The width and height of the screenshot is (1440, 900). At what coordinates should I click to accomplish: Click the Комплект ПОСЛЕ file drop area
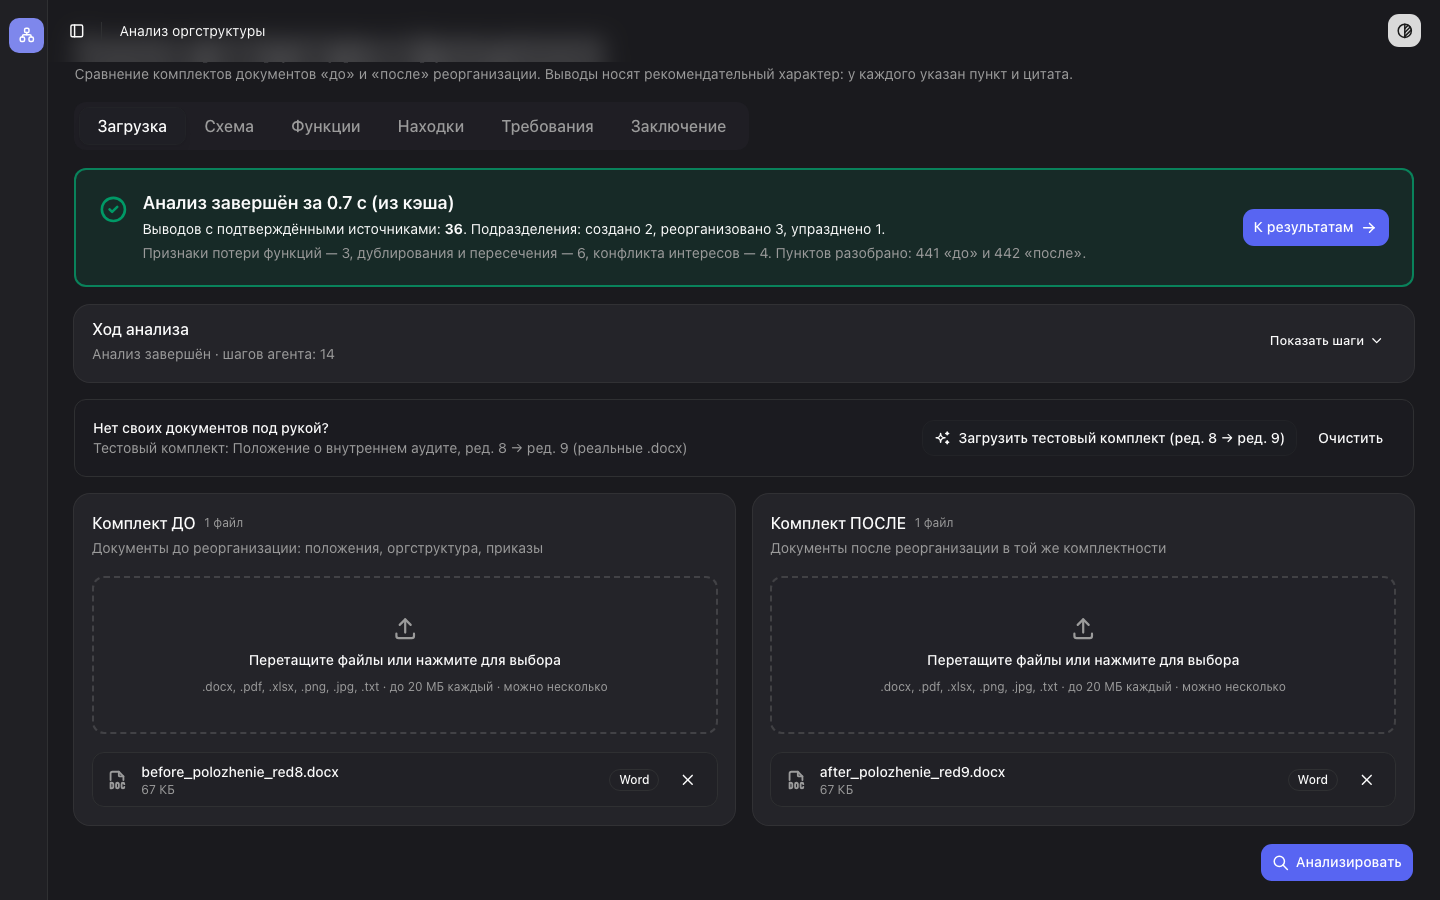coord(1083,655)
